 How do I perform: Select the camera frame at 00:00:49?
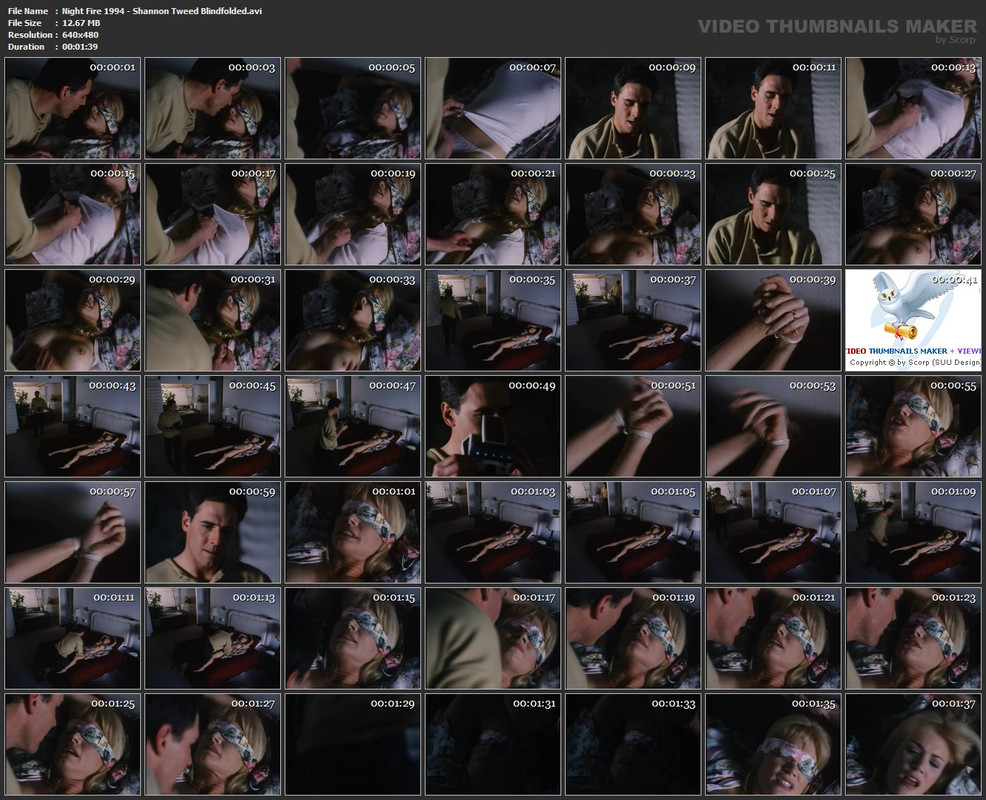coord(493,426)
